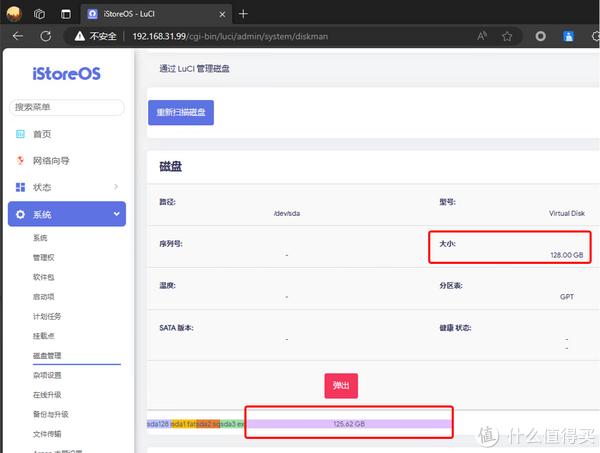Screen dimensions: 600x453
Task: Open the workspaces icon in browser
Action: 39,14
